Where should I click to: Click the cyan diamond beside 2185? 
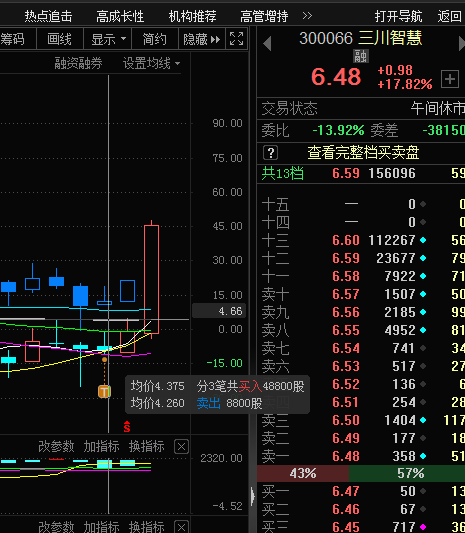(x=423, y=312)
